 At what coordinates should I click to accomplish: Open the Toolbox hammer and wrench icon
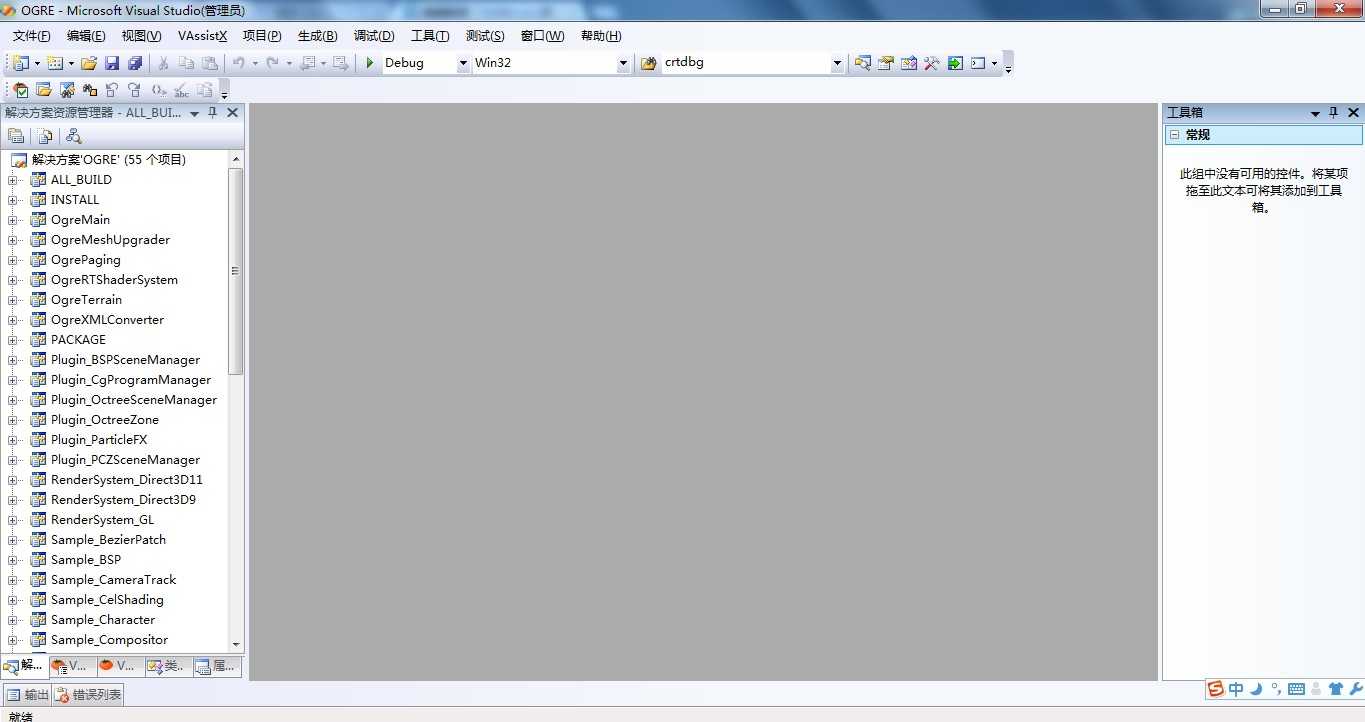932,63
